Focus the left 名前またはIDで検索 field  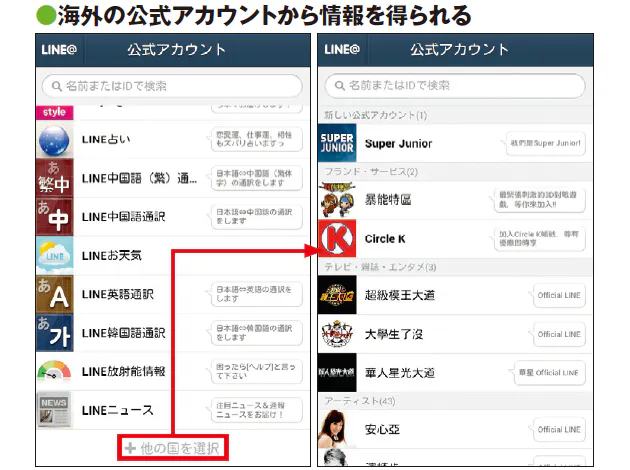(x=172, y=86)
